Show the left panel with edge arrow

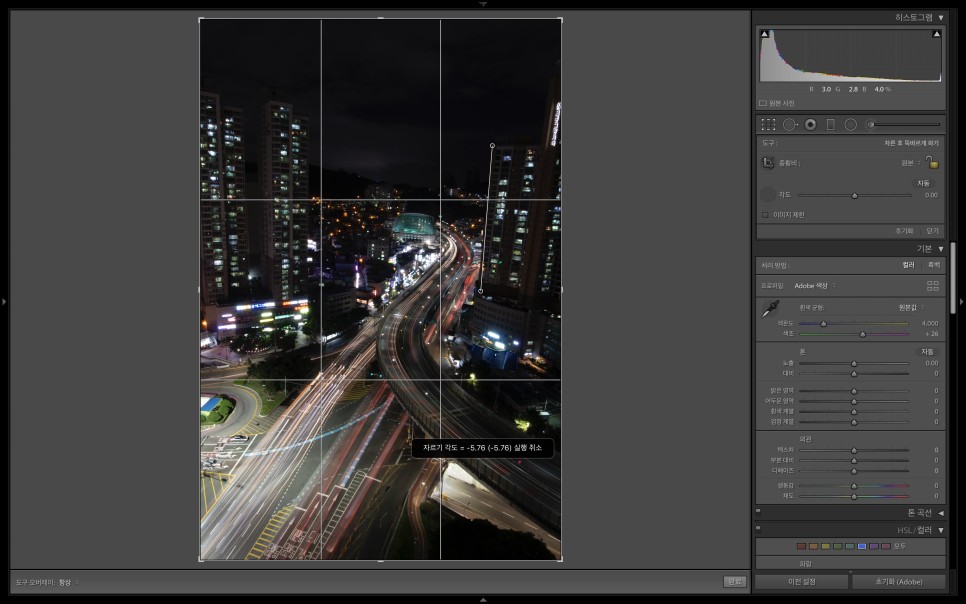(x=4, y=301)
